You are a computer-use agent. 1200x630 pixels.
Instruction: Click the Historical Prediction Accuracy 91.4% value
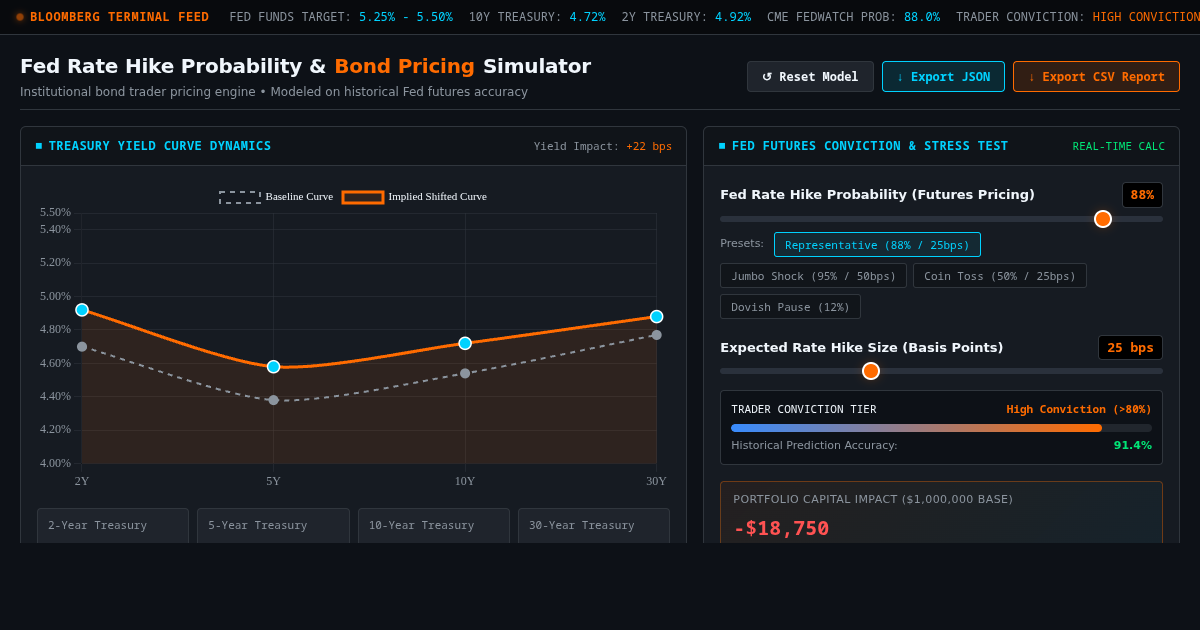tap(1132, 446)
